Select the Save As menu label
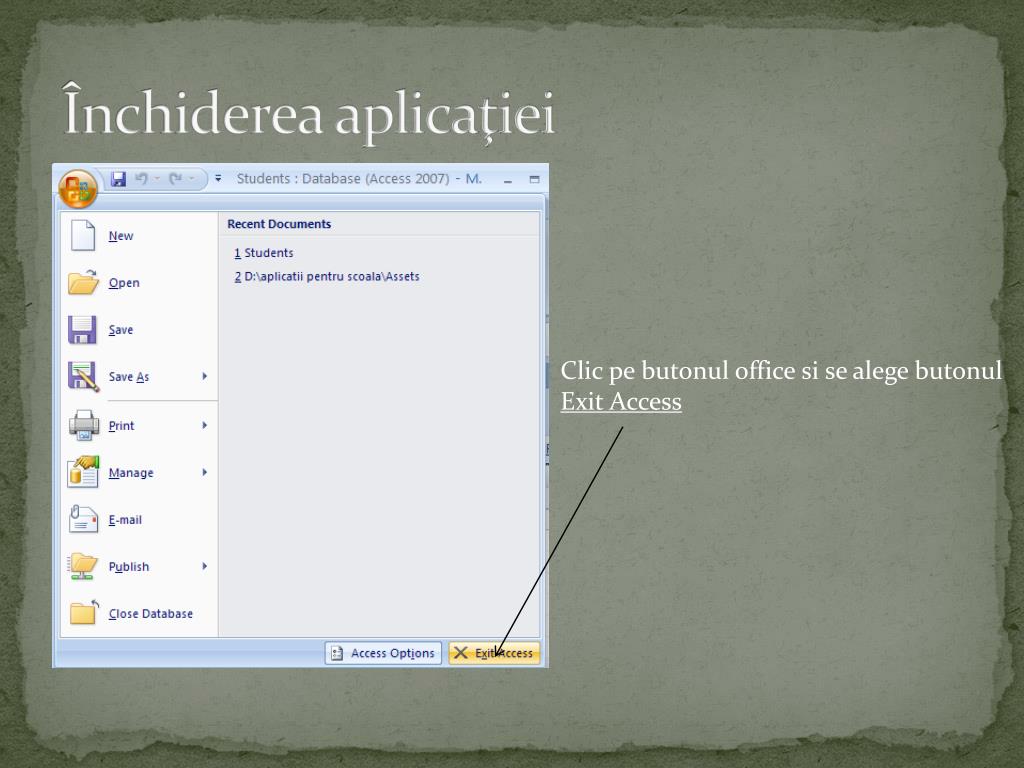 129,377
